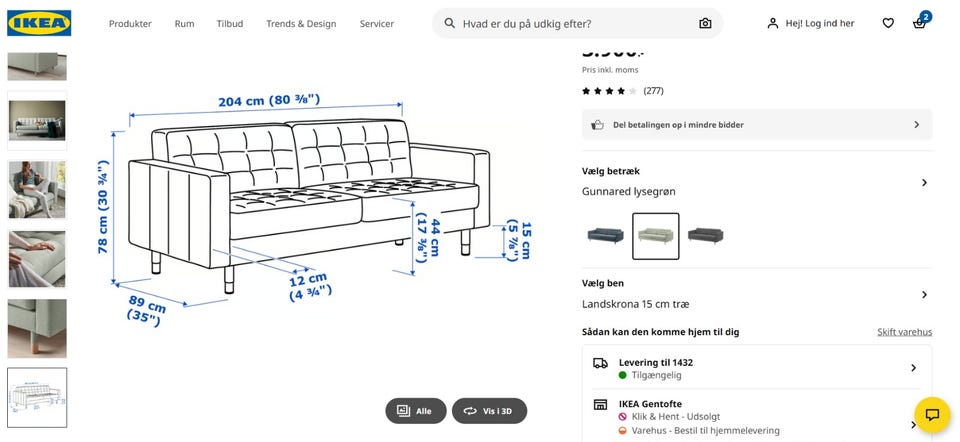
Task: Select the woman sitting on sofa thumbnail
Action: (37, 190)
